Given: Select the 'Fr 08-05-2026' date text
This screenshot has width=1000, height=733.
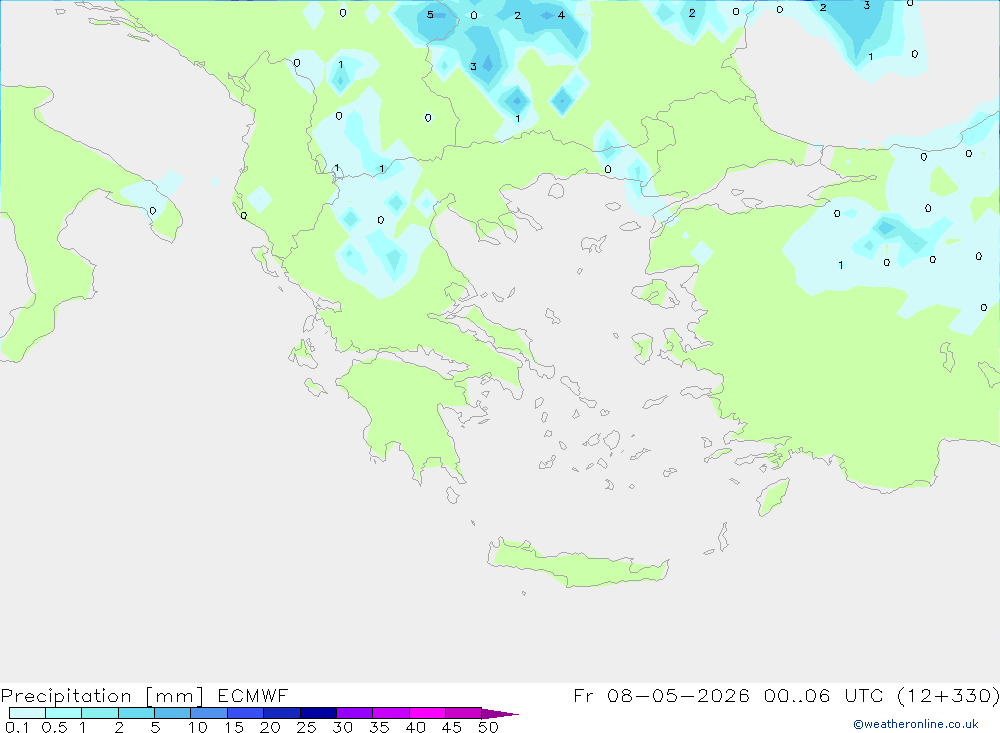Looking at the screenshot, I should pyautogui.click(x=661, y=695).
